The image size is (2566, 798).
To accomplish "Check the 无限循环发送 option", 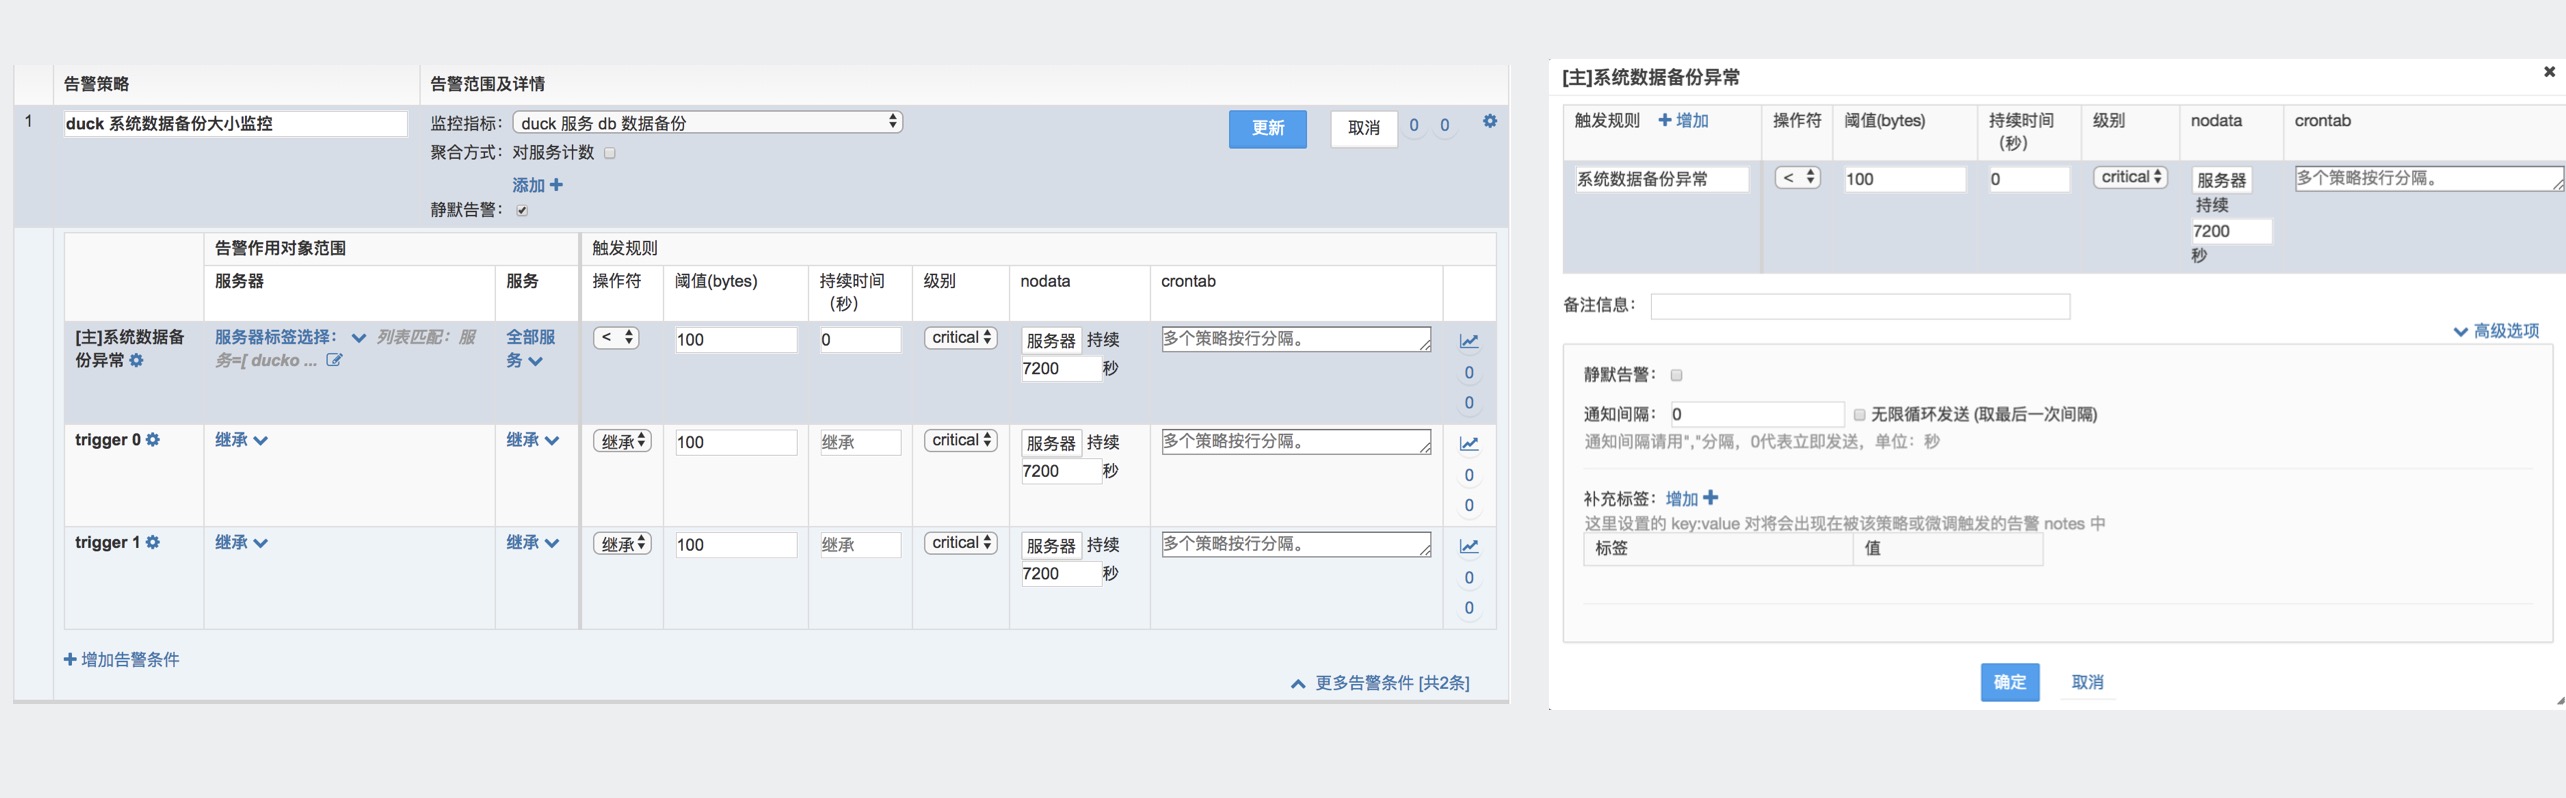I will [1859, 414].
